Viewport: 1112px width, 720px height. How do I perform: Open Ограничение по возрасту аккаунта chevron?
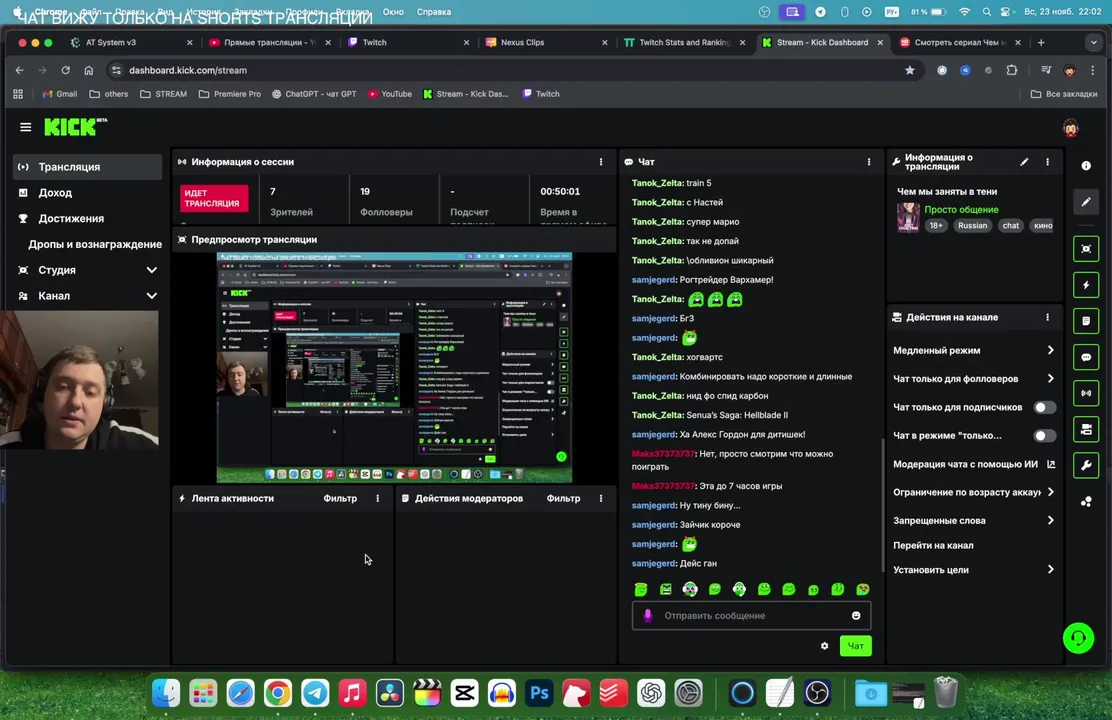1050,492
